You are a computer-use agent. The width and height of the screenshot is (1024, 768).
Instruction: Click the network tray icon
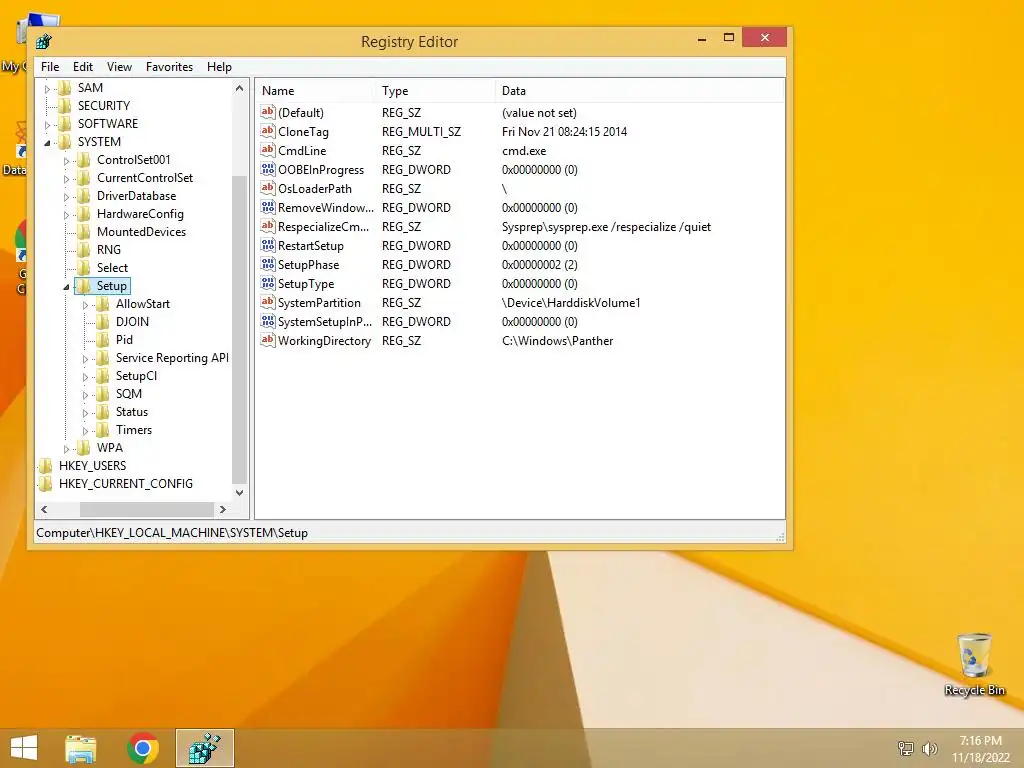(905, 749)
